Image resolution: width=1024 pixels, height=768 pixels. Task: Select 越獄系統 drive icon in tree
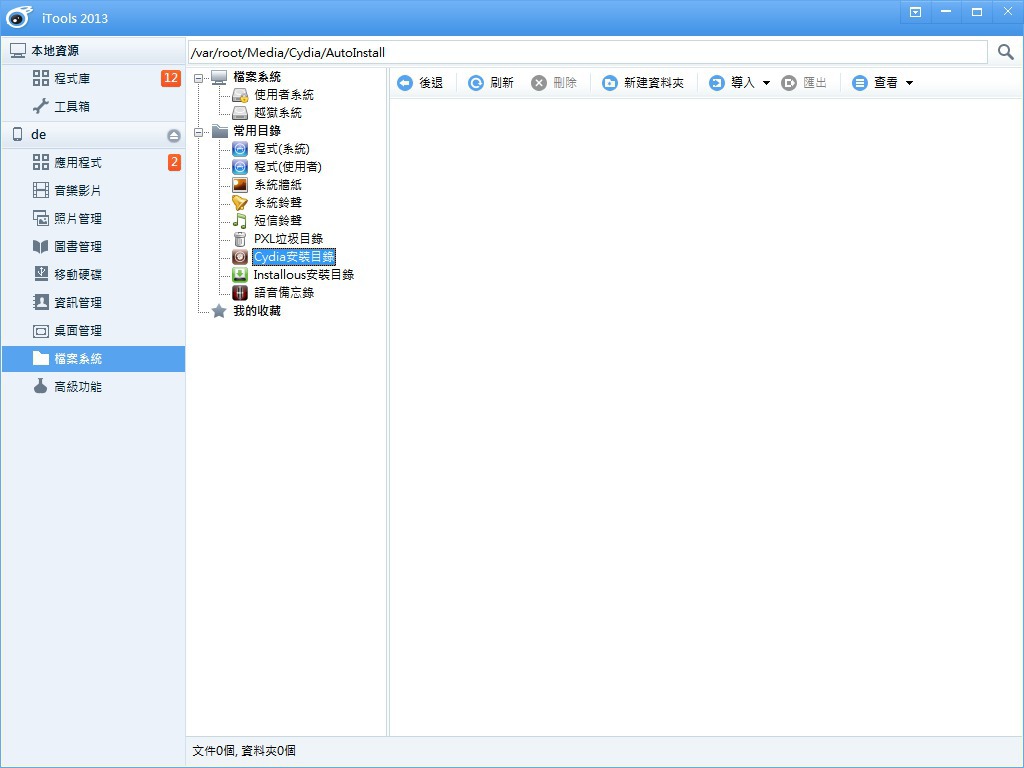(240, 113)
